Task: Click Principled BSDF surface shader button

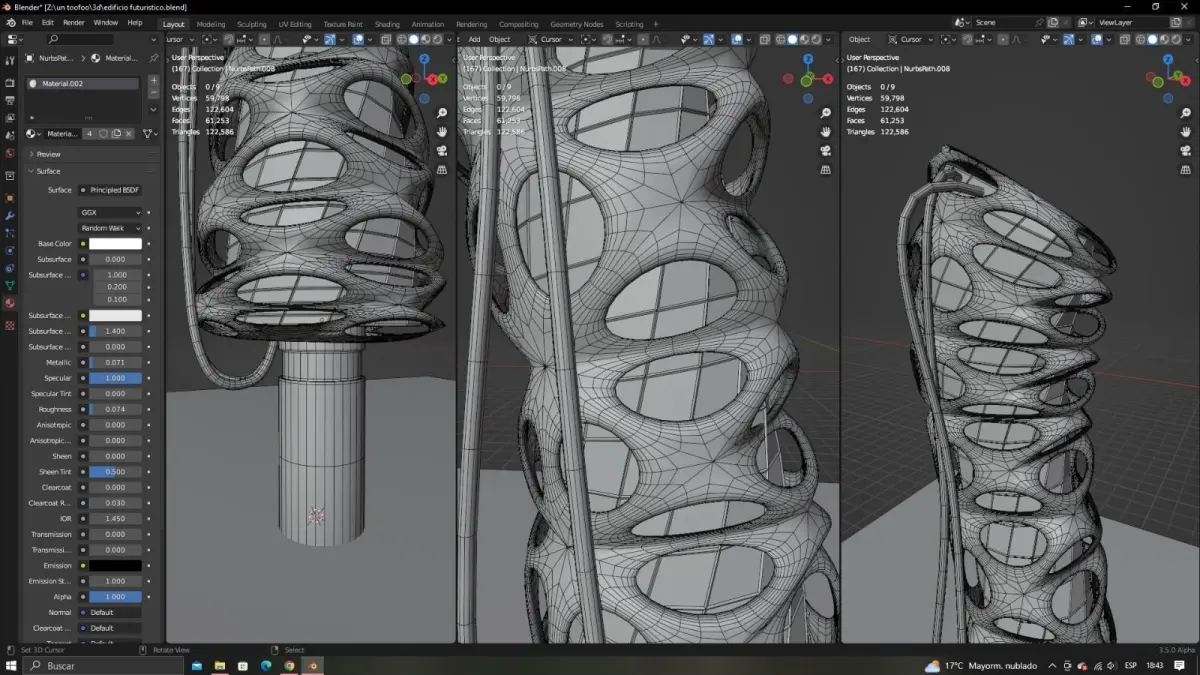Action: pos(111,189)
